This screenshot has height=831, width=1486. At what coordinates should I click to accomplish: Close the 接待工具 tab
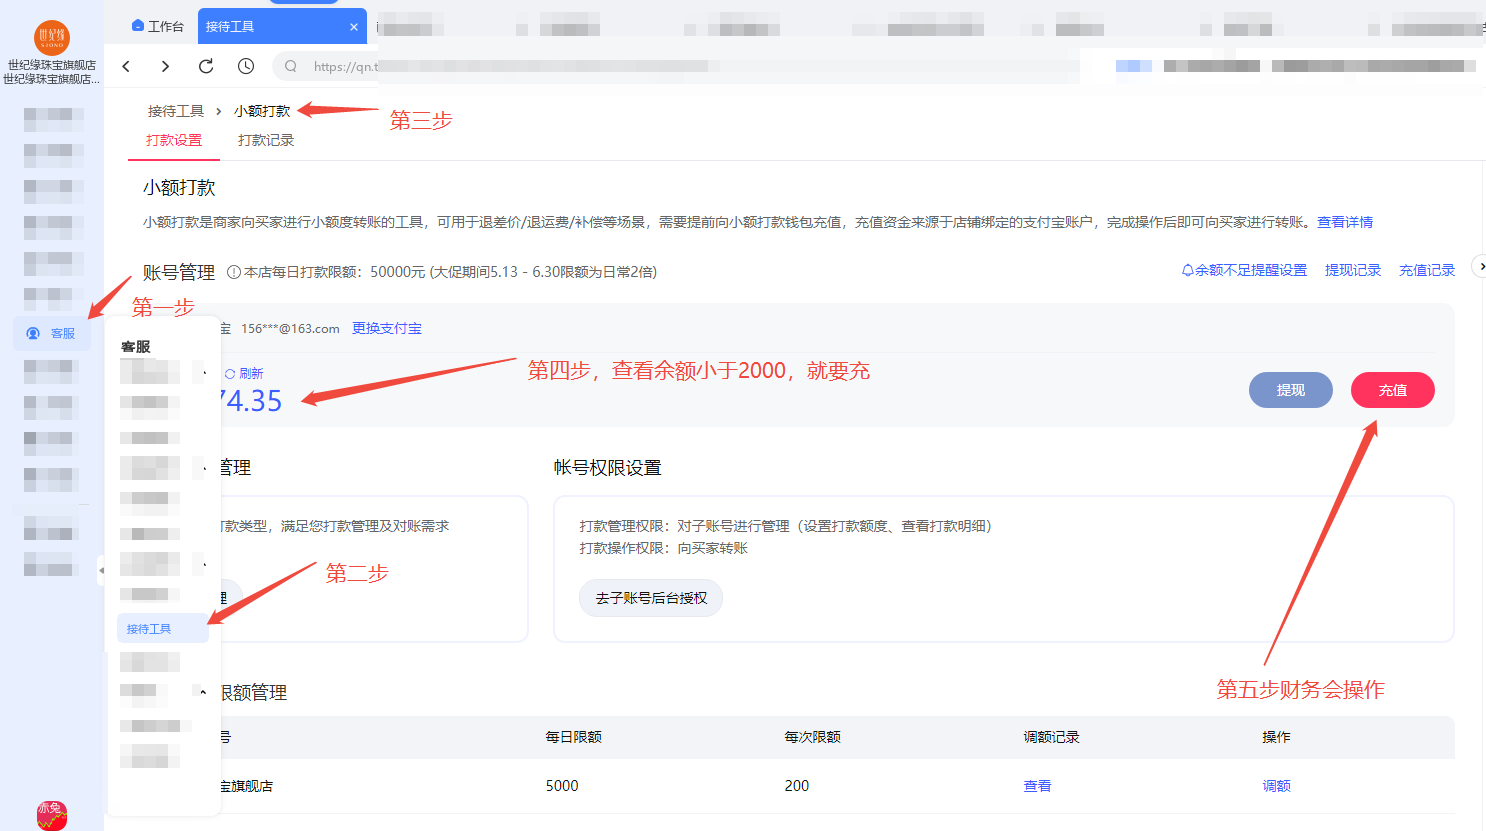click(x=354, y=27)
